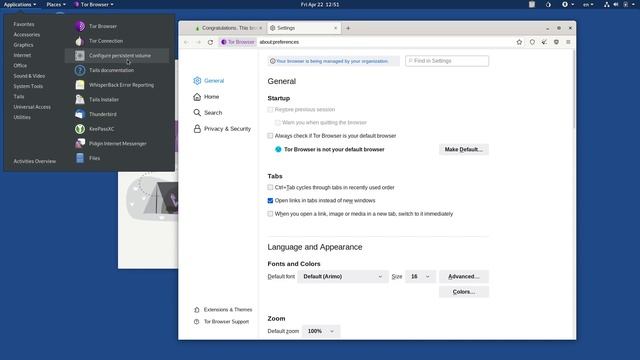Toggle Restore previous session checkbox

pyautogui.click(x=270, y=109)
